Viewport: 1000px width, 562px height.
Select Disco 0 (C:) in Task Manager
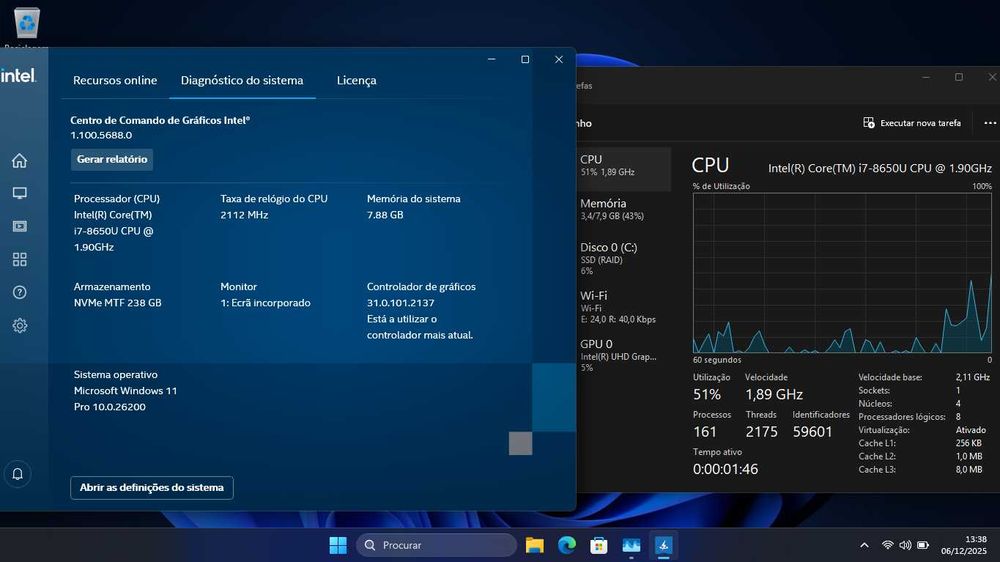tap(623, 258)
